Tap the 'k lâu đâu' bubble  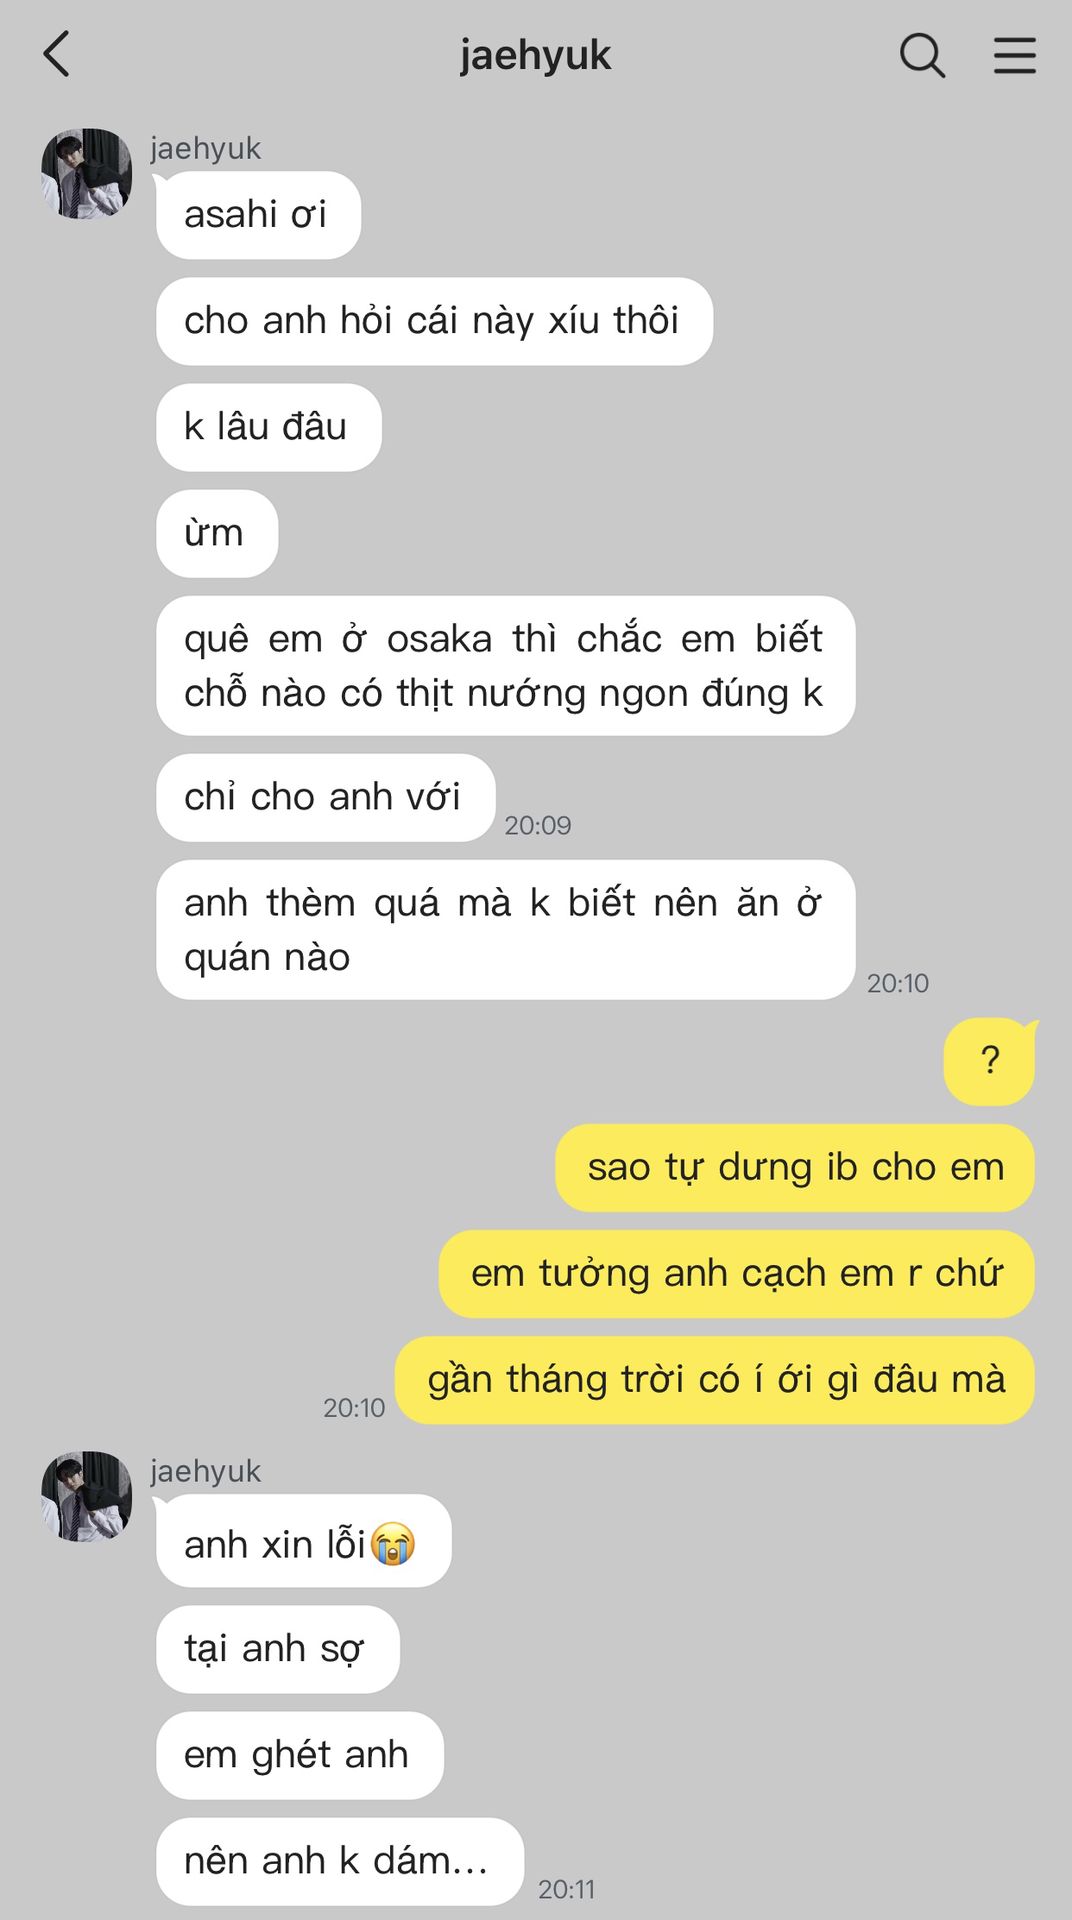tap(268, 427)
